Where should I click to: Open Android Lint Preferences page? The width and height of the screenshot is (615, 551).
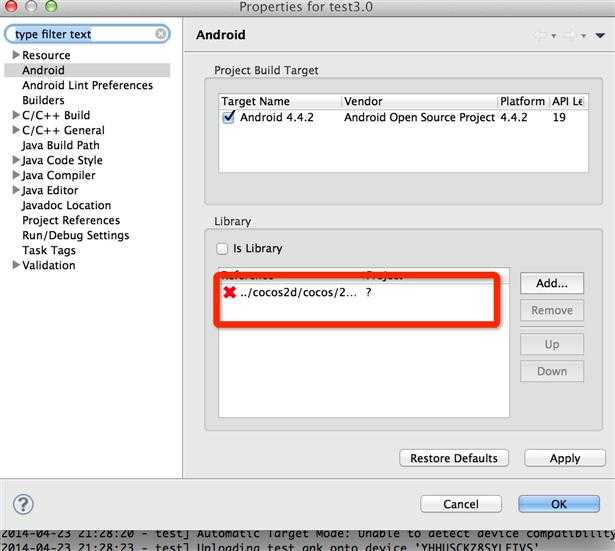[x=87, y=85]
